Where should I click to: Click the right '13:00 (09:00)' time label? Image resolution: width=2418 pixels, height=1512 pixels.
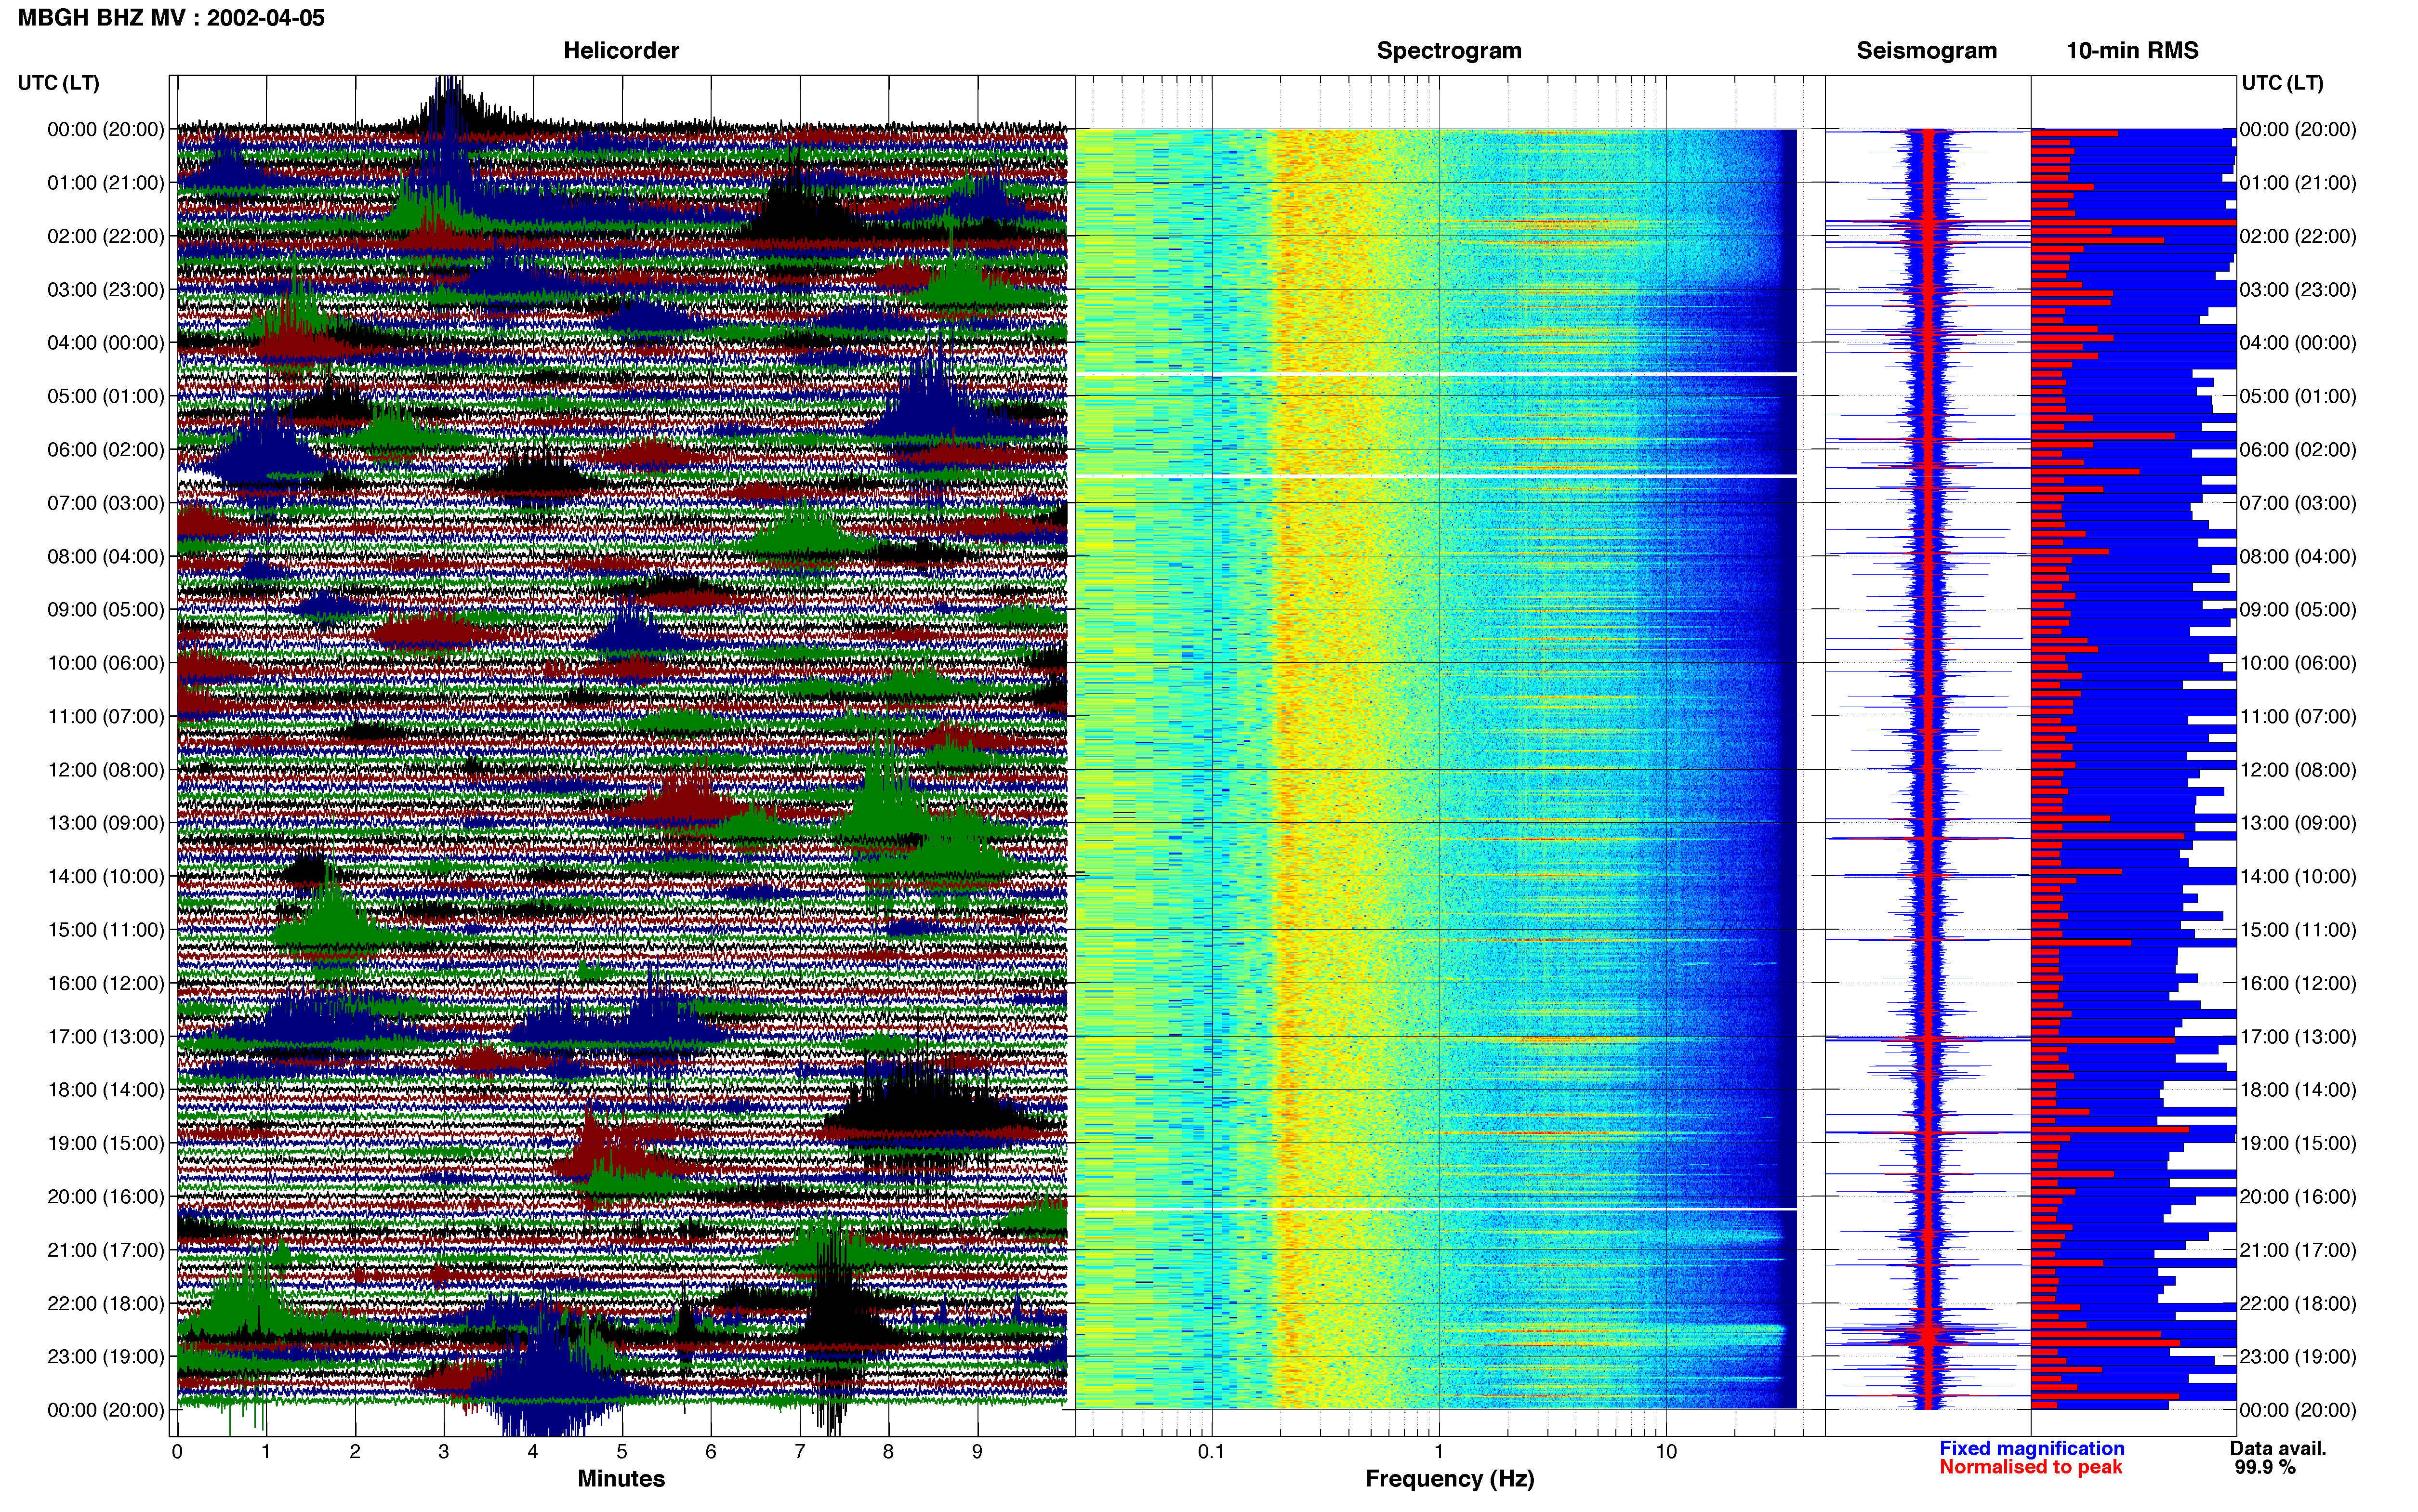point(2298,823)
